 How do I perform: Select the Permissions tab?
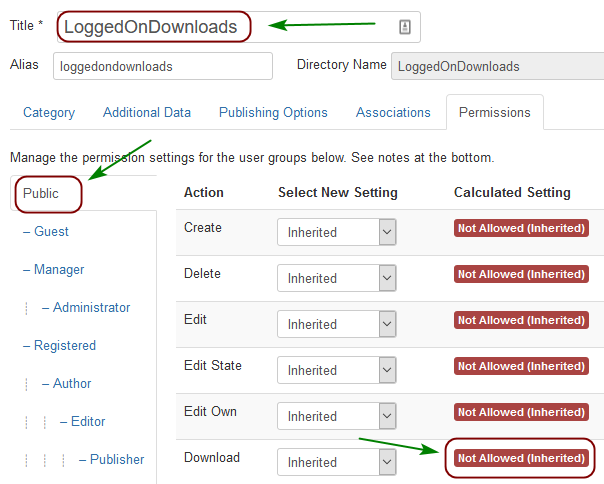[x=495, y=113]
